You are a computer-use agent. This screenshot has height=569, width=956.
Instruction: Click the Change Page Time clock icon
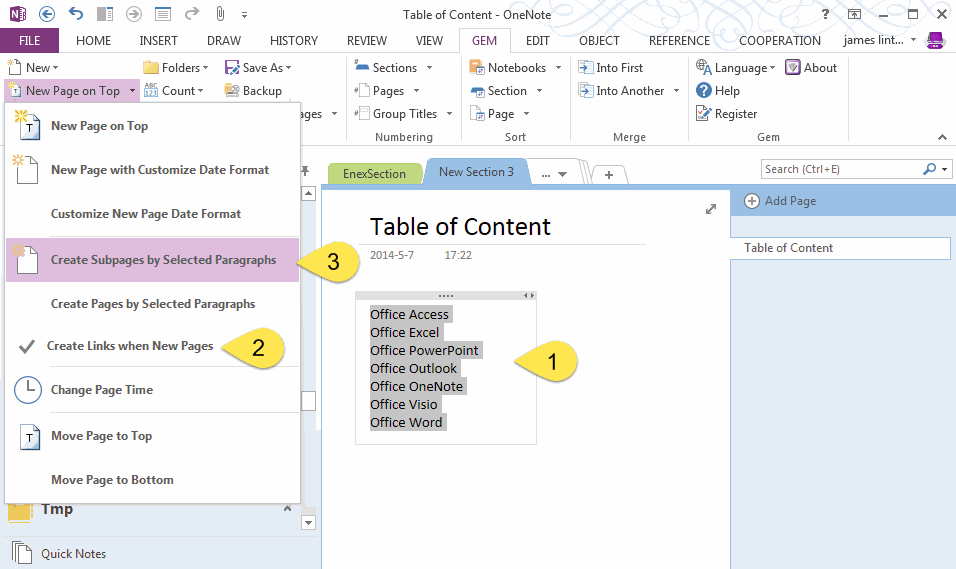pos(28,390)
